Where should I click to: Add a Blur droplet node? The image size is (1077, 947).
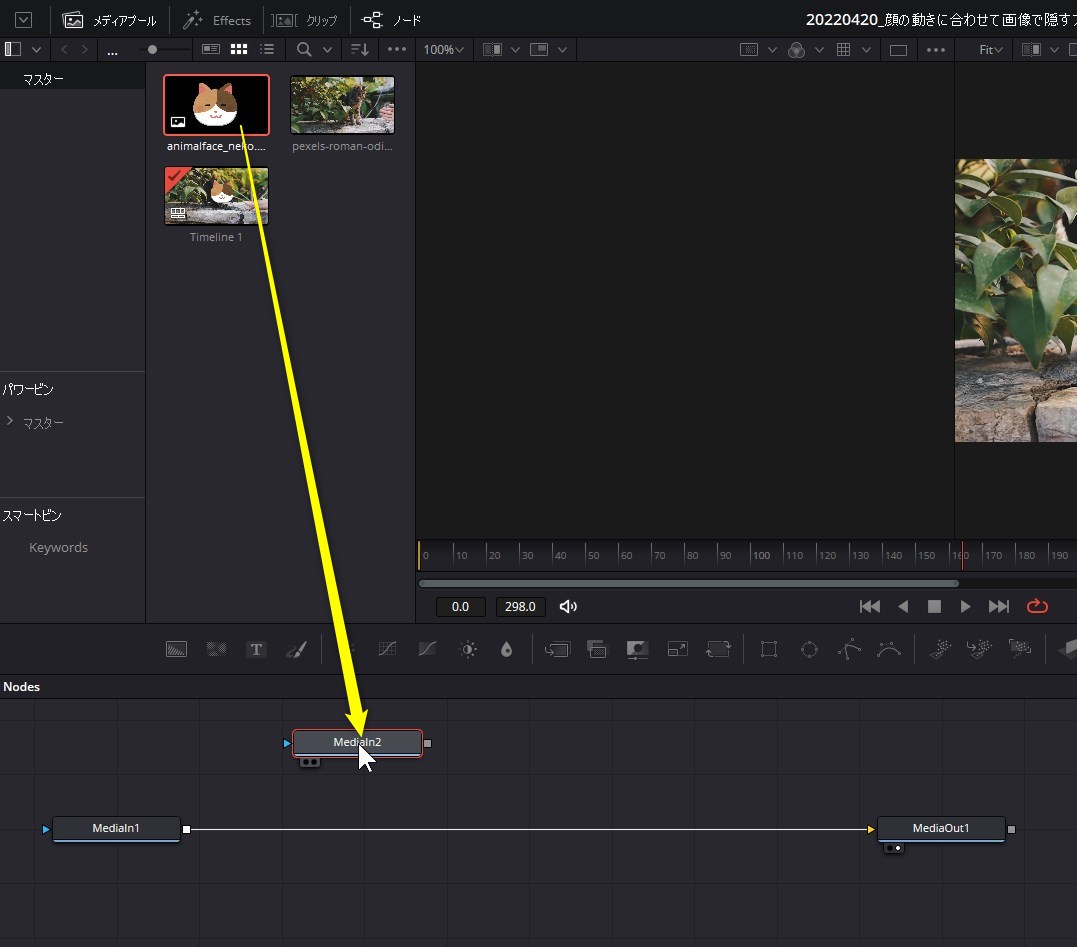click(507, 649)
